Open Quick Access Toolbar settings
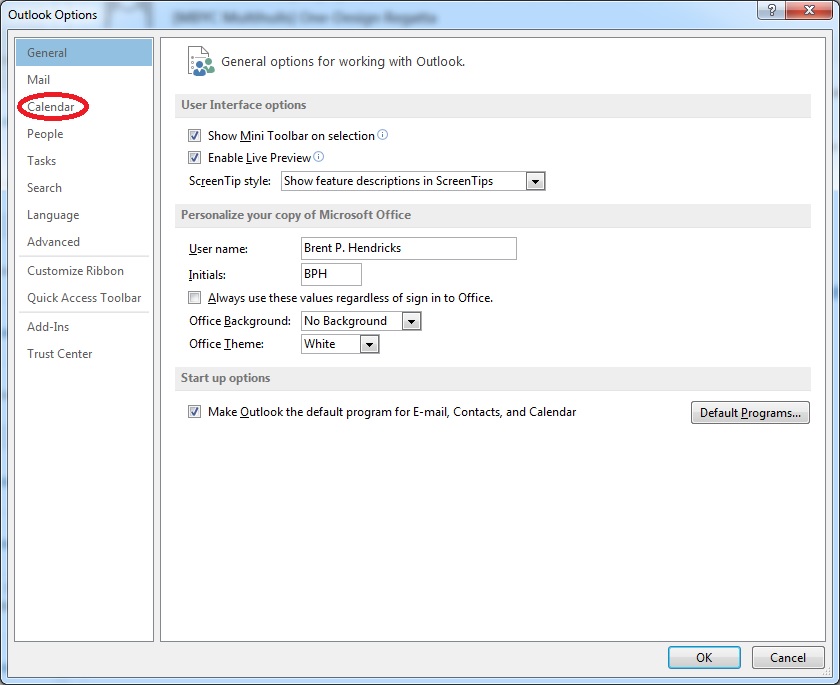This screenshot has height=685, width=840. 84,298
